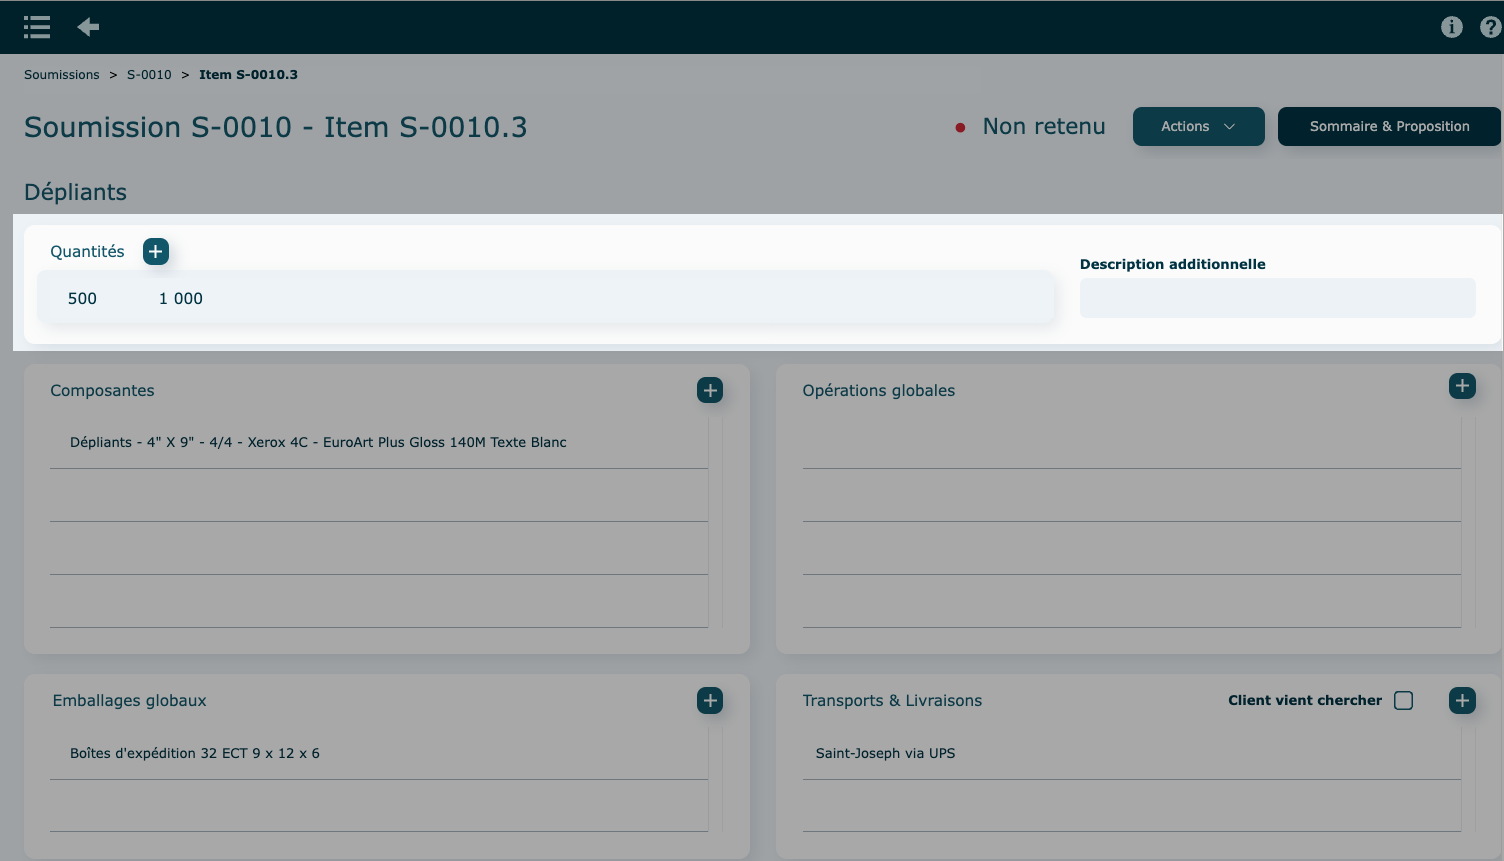Add a component in Composantes panel

coord(710,390)
